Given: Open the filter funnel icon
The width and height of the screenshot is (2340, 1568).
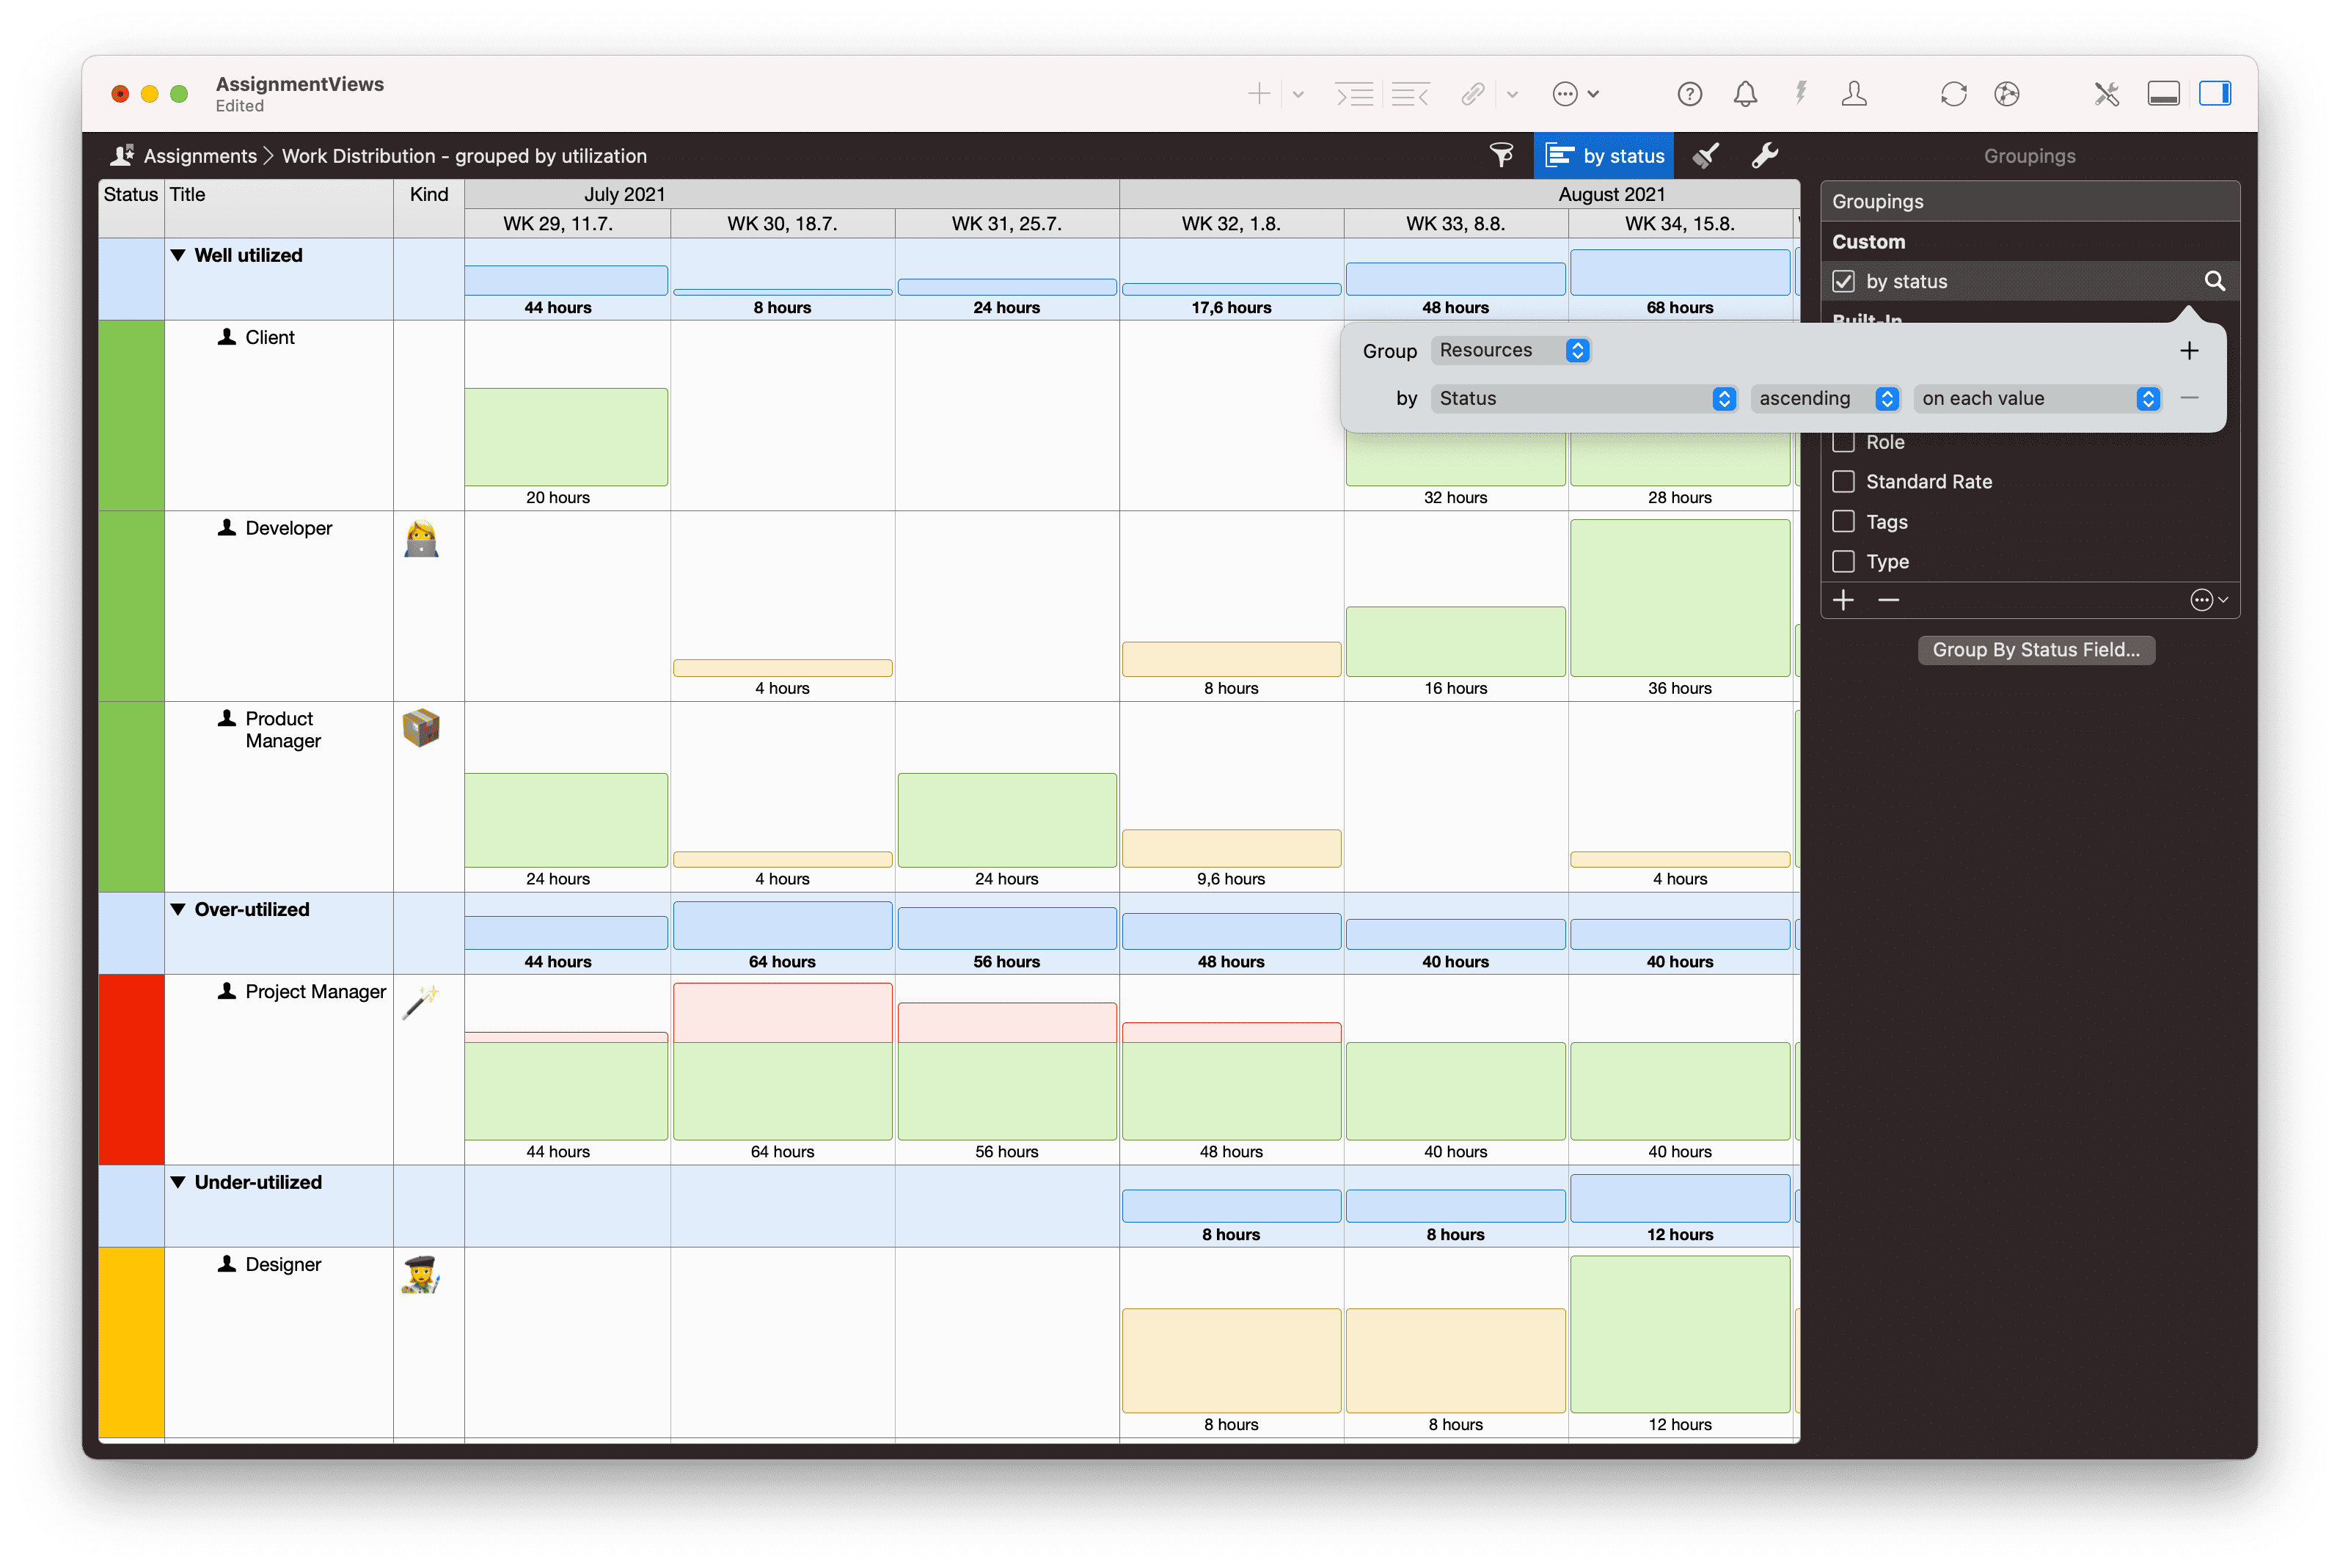Looking at the screenshot, I should pyautogui.click(x=1503, y=155).
